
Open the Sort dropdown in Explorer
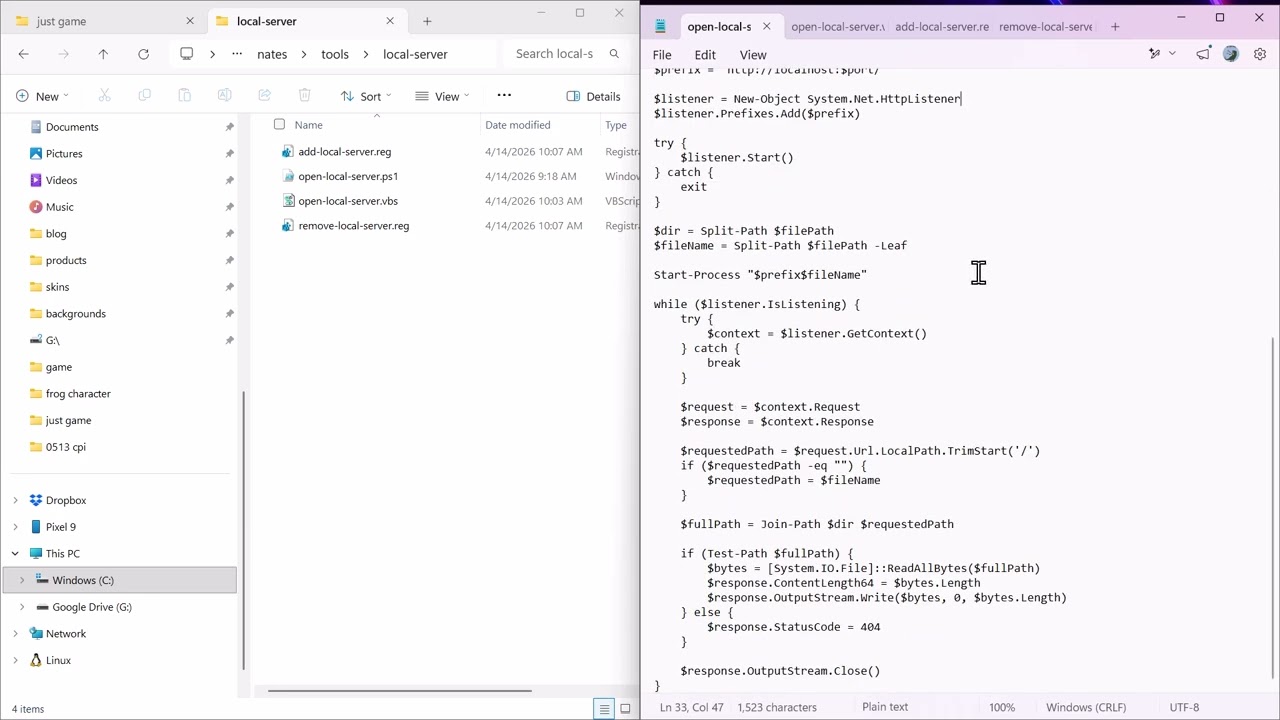(365, 96)
